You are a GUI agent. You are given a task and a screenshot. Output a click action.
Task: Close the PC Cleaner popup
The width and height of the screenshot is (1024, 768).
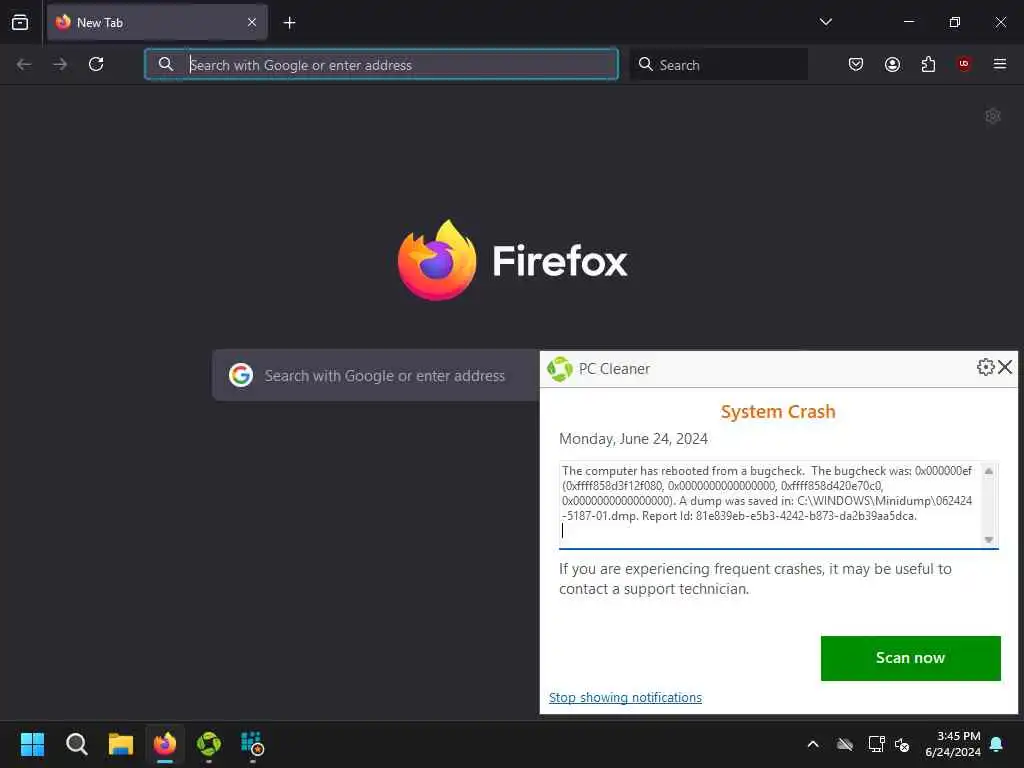click(1006, 367)
